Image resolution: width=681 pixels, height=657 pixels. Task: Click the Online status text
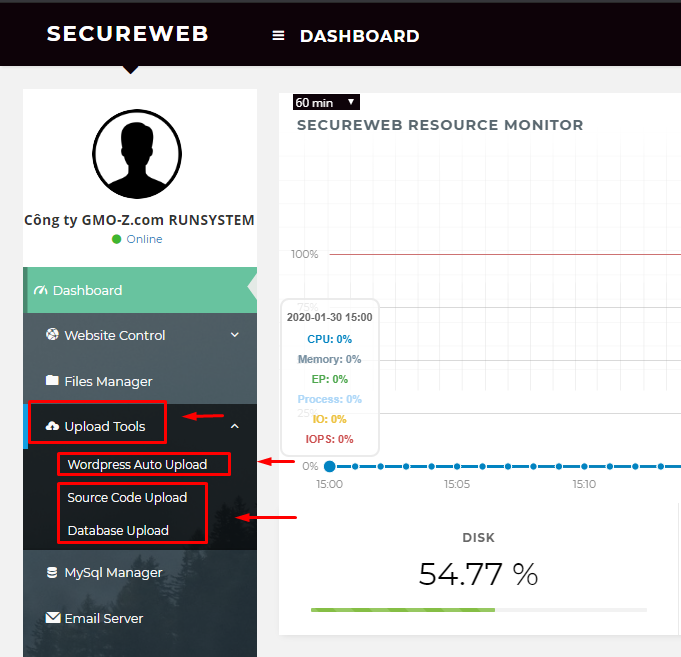pos(144,239)
